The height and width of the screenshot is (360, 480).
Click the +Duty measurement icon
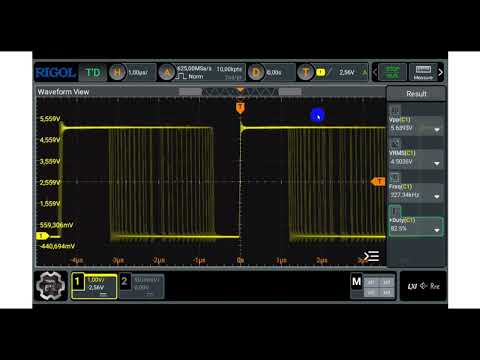pyautogui.click(x=395, y=211)
